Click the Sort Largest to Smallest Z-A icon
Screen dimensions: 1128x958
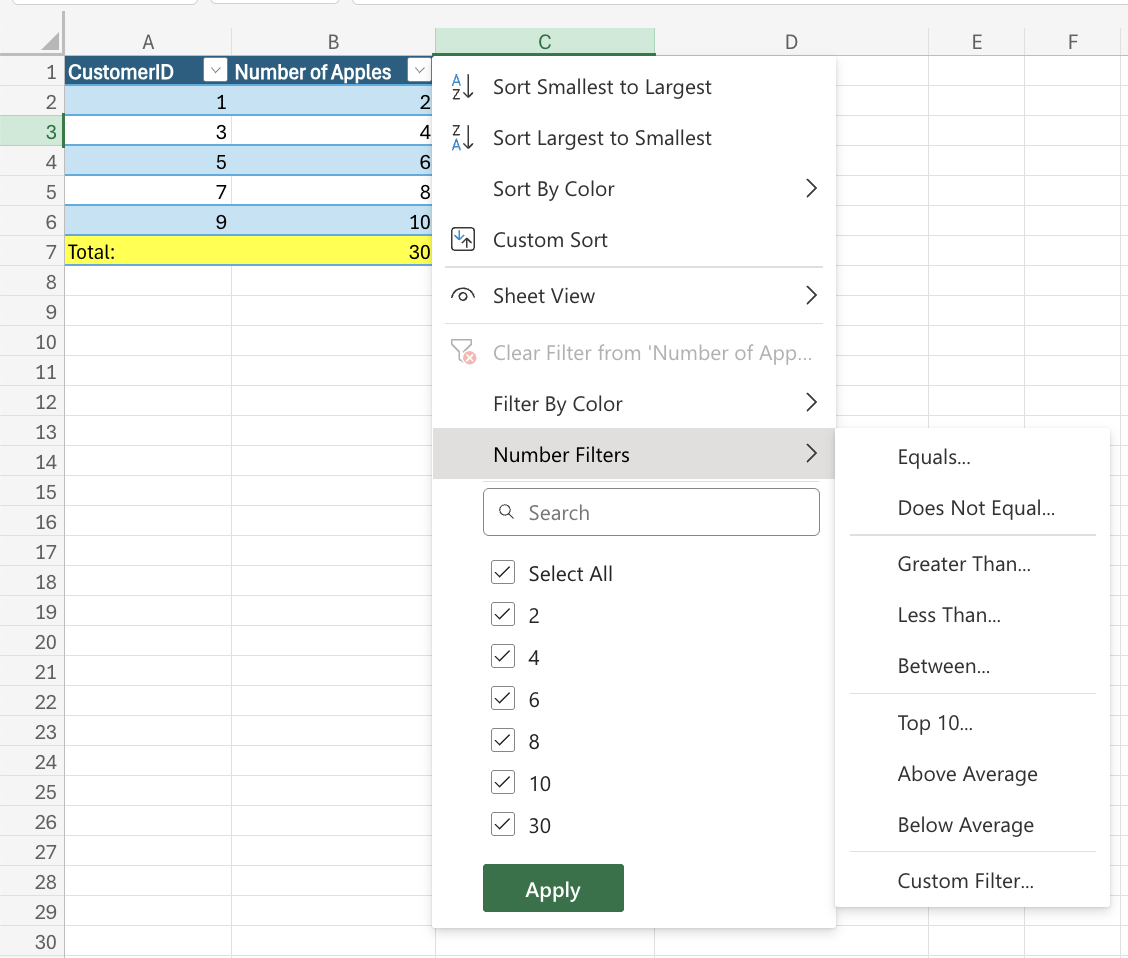462,137
